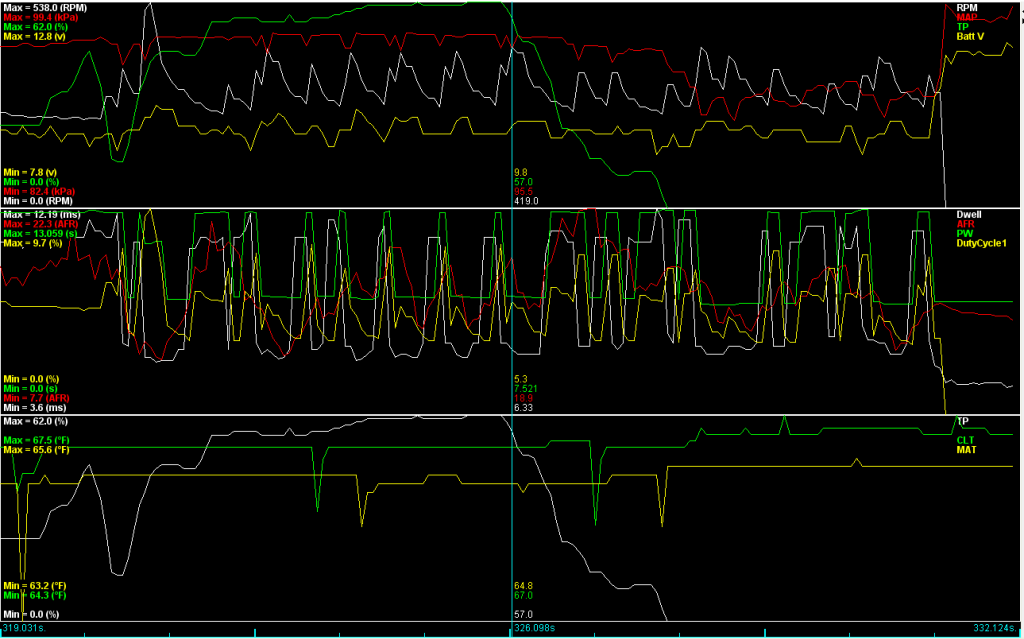This screenshot has width=1024, height=639.
Task: Click the Min = 3.6 (ms) readout
Action: click(x=34, y=408)
